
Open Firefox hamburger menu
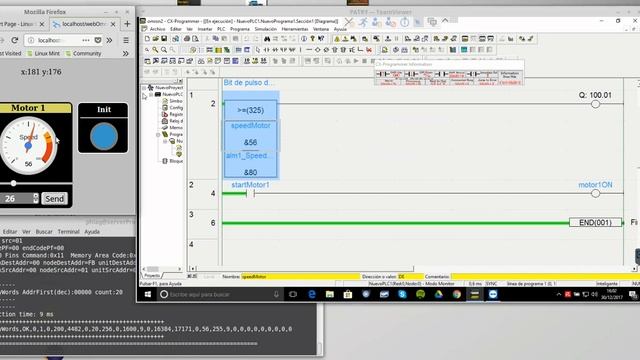tap(126, 40)
